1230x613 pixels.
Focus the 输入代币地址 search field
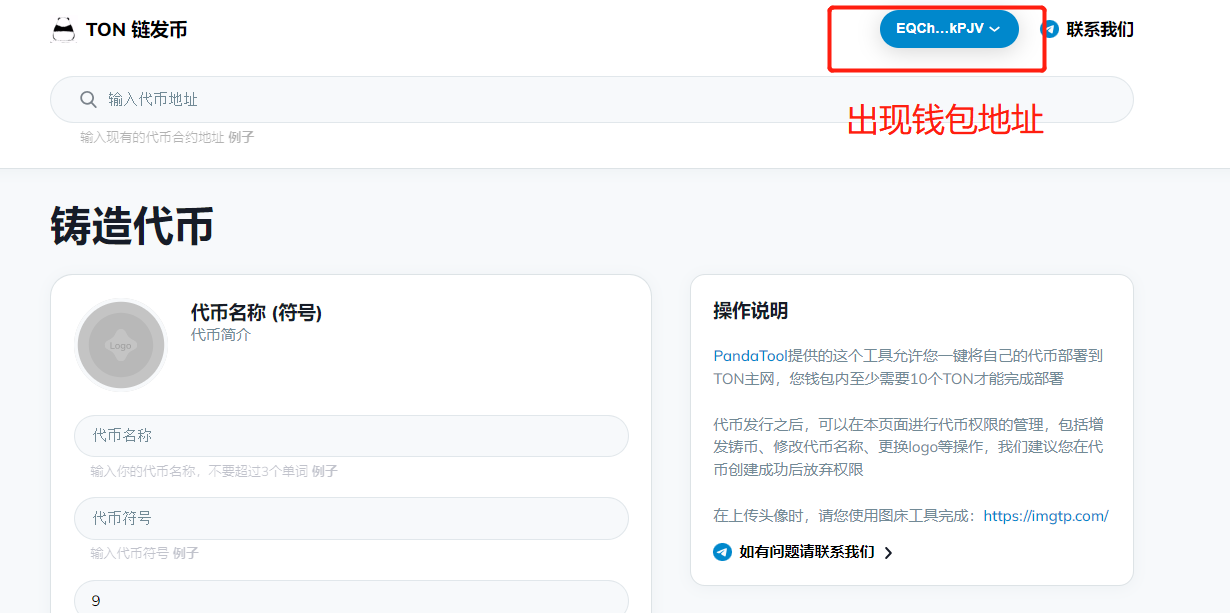(600, 100)
